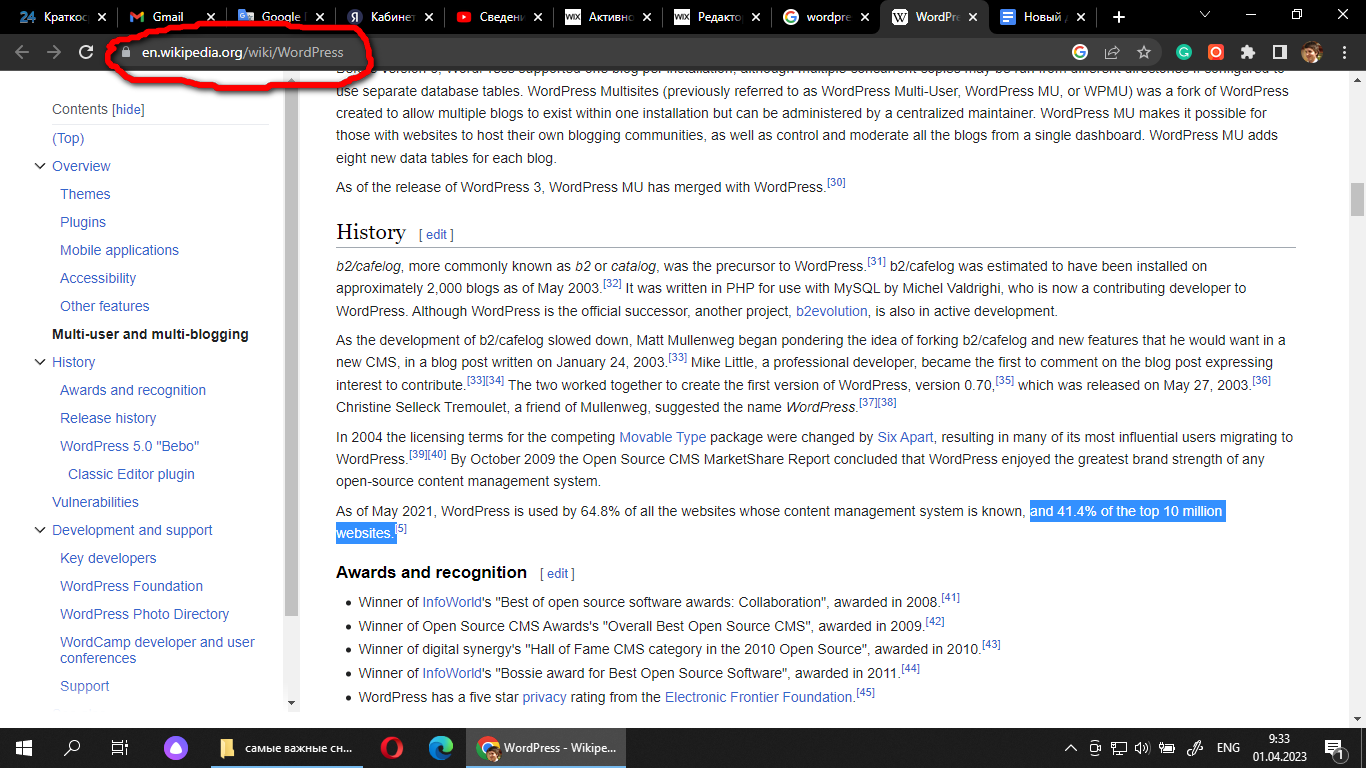Bookmark this page with the star icon
The height and width of the screenshot is (768, 1366).
coord(1144,52)
